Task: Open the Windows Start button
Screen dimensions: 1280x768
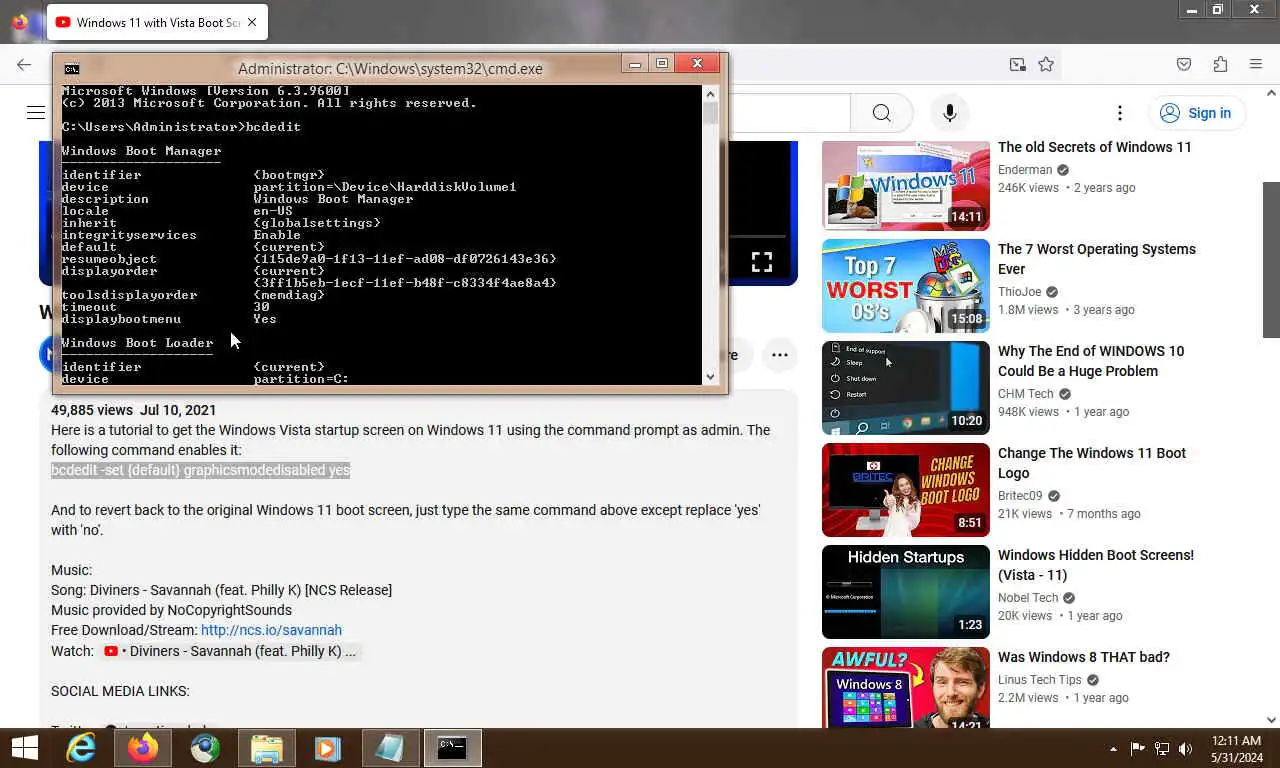Action: (24, 747)
